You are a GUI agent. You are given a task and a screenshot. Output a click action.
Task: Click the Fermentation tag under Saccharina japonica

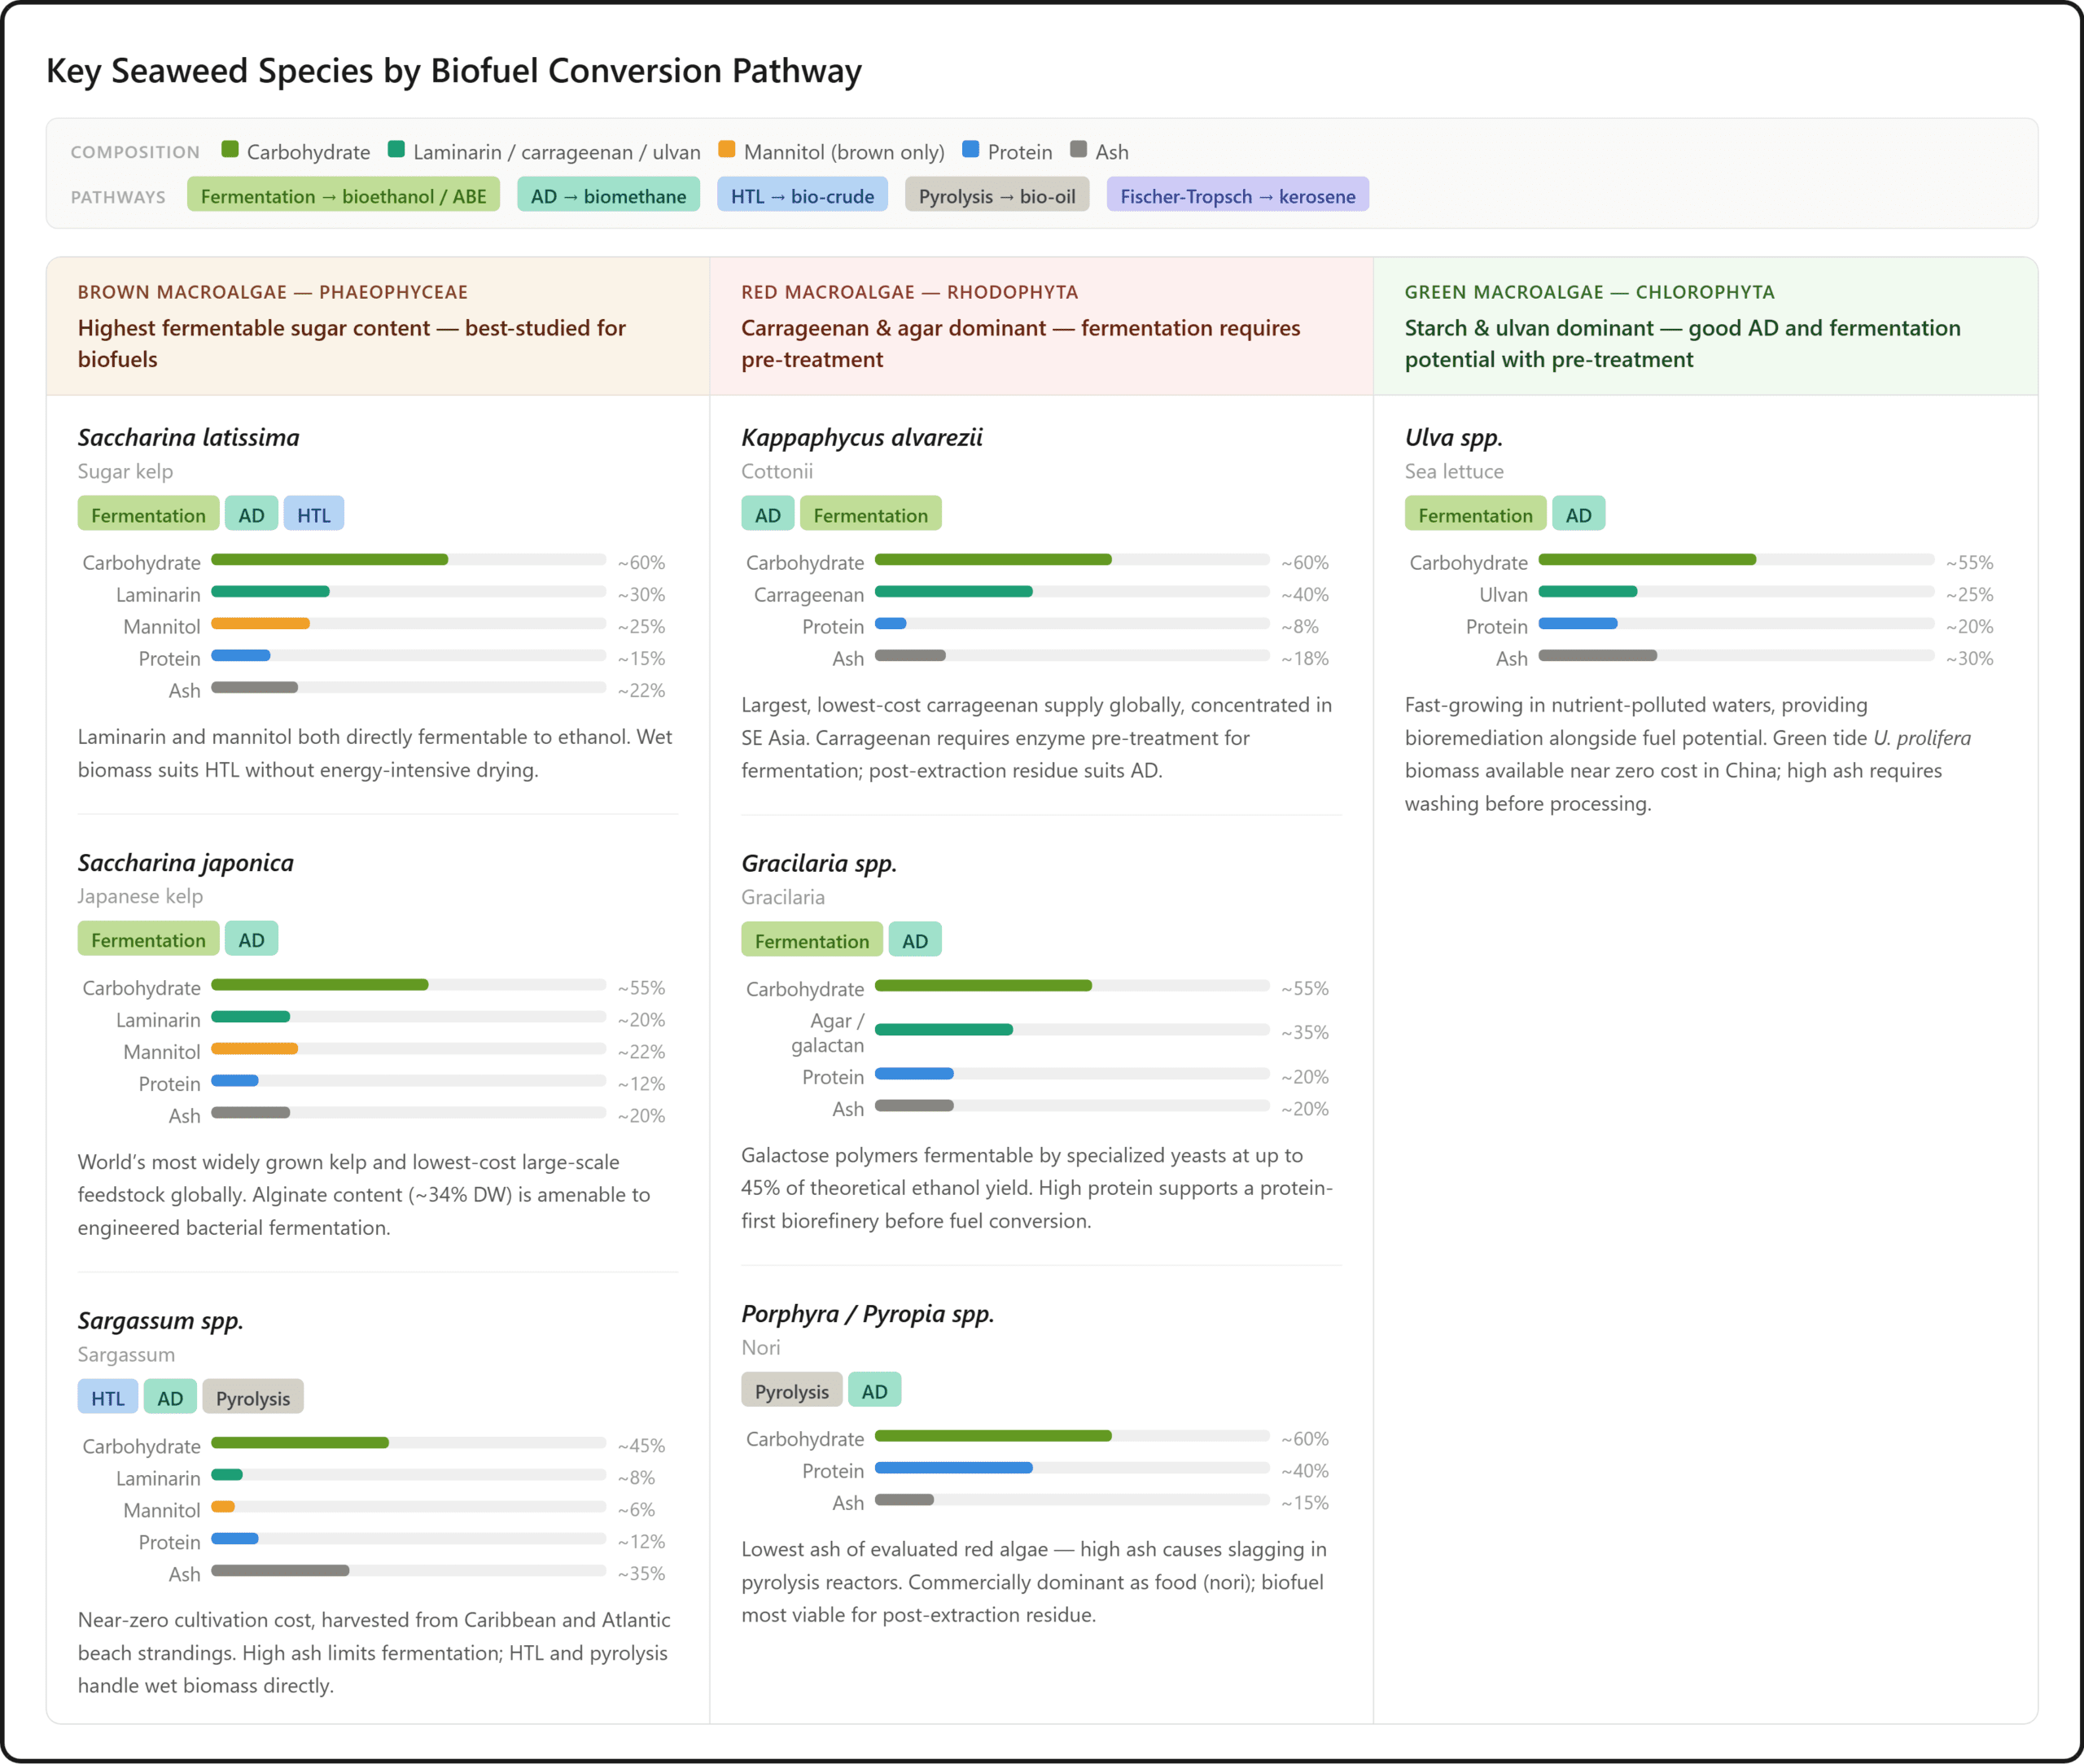pos(148,939)
